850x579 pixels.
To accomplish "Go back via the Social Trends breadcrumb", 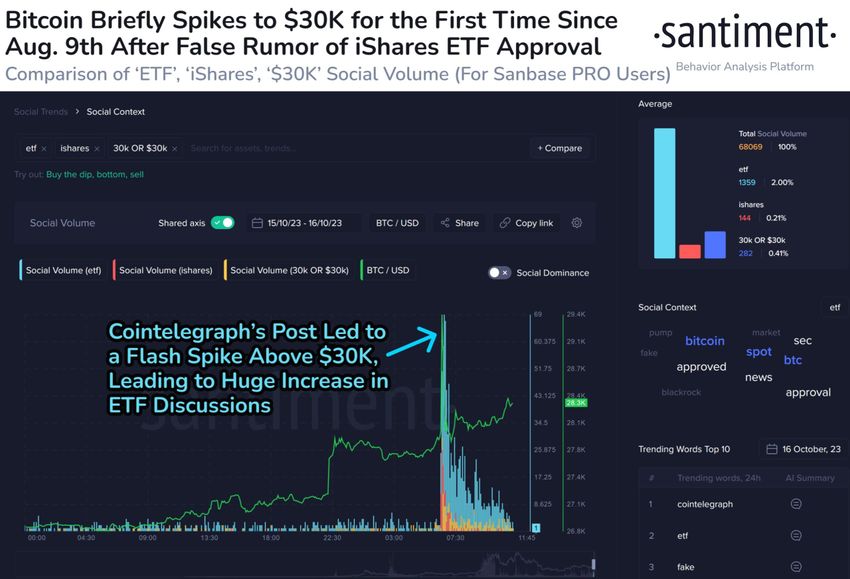I will (x=40, y=113).
